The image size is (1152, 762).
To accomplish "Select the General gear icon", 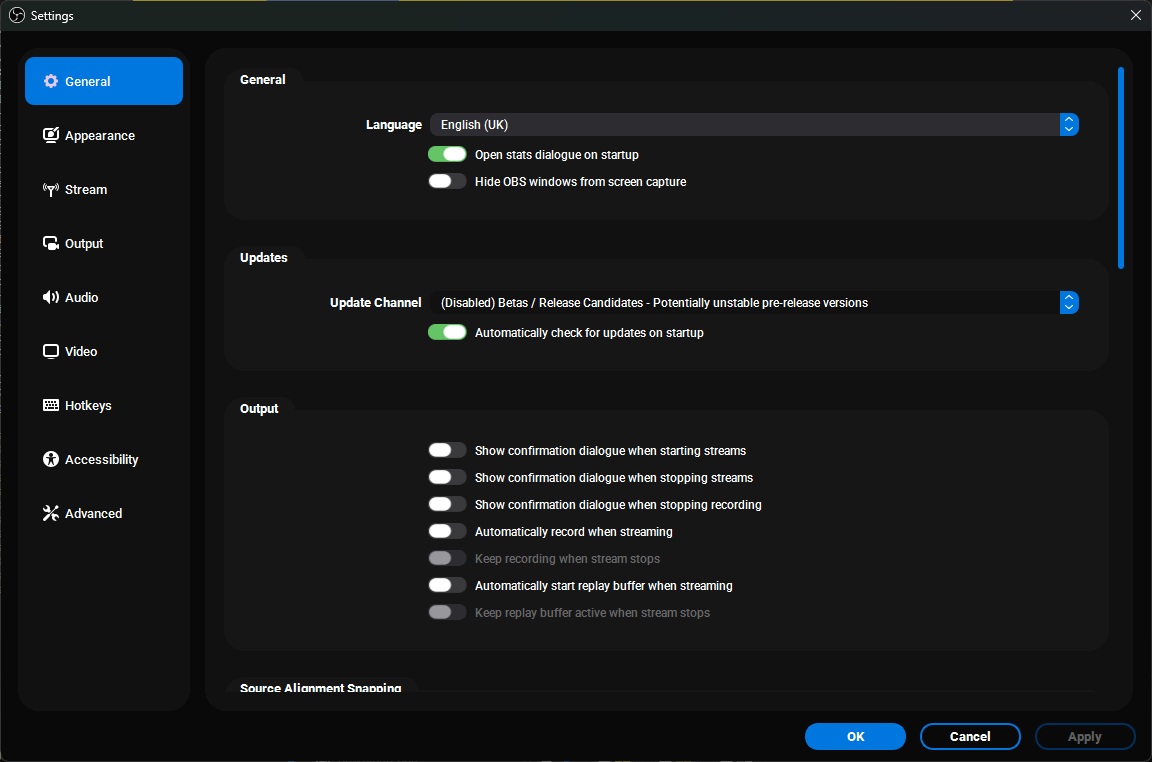I will (x=50, y=81).
